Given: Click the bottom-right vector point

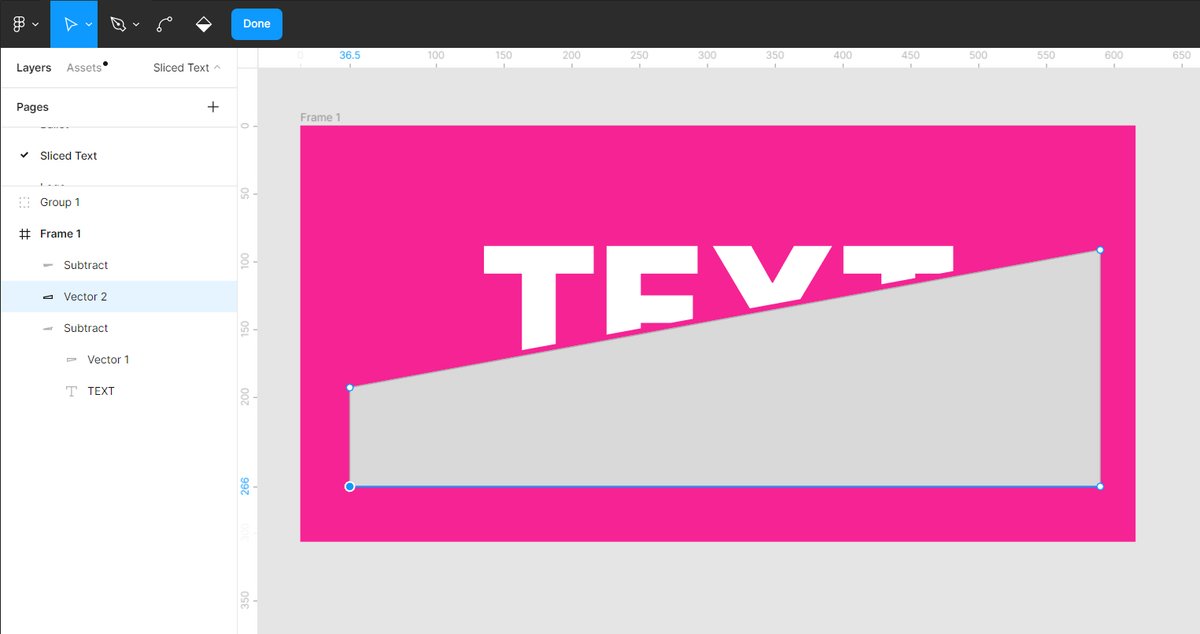Looking at the screenshot, I should (x=1100, y=487).
